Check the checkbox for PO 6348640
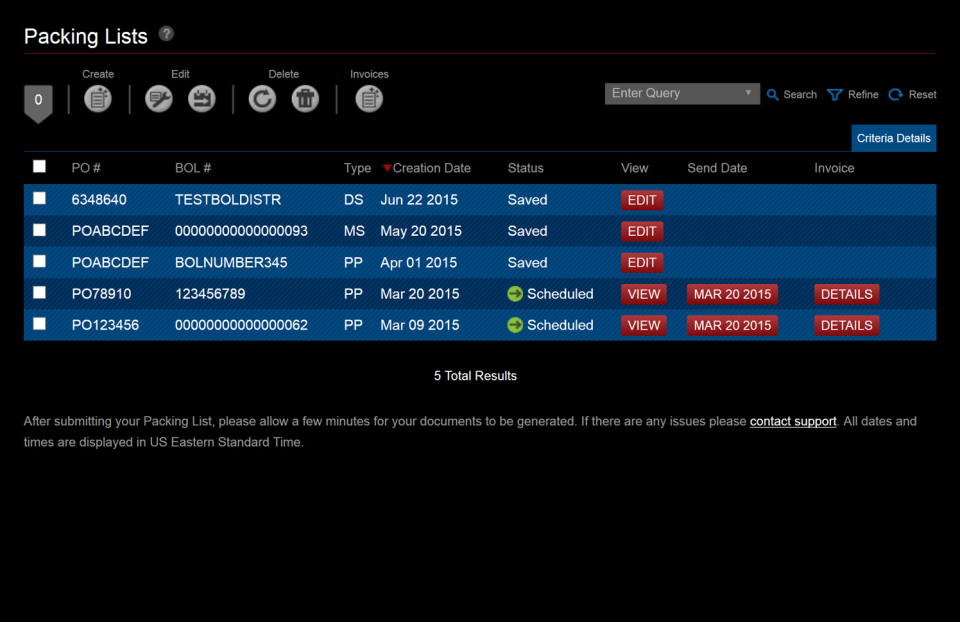This screenshot has width=960, height=622. click(x=40, y=199)
